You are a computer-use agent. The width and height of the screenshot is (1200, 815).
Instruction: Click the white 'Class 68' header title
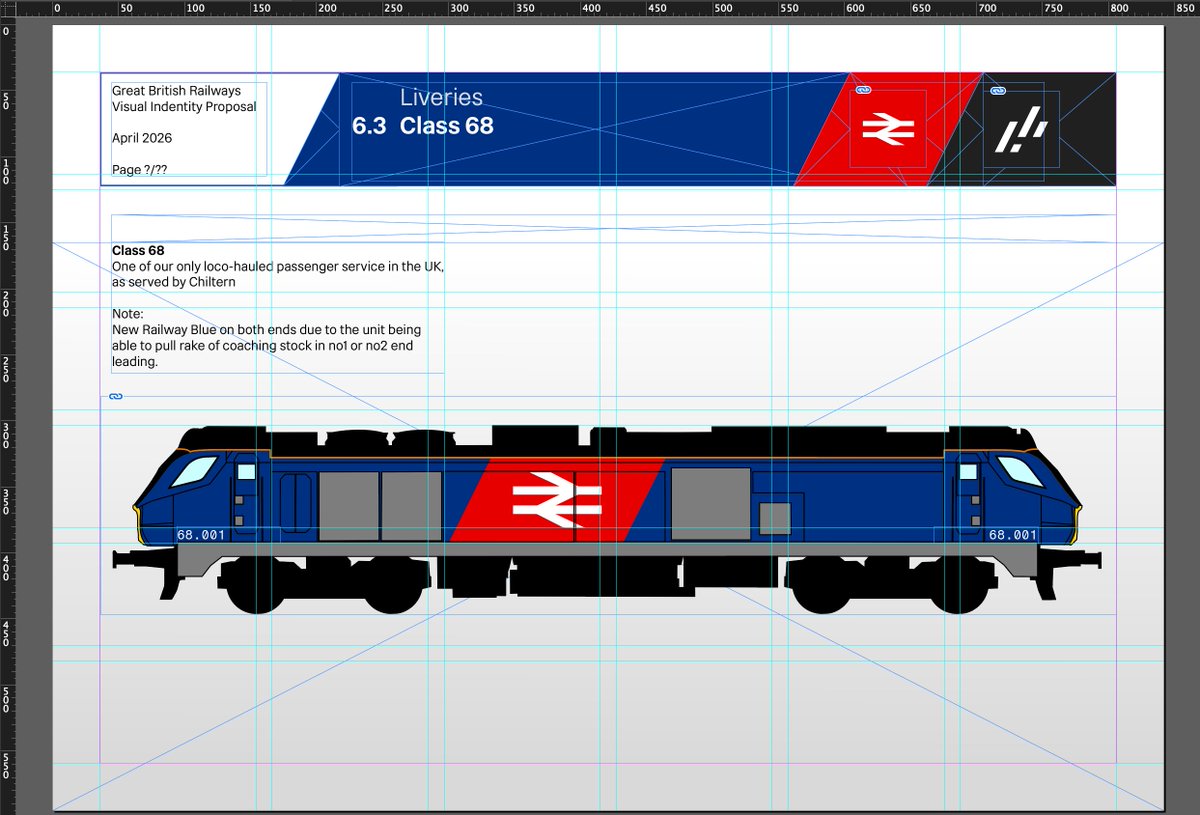point(446,126)
